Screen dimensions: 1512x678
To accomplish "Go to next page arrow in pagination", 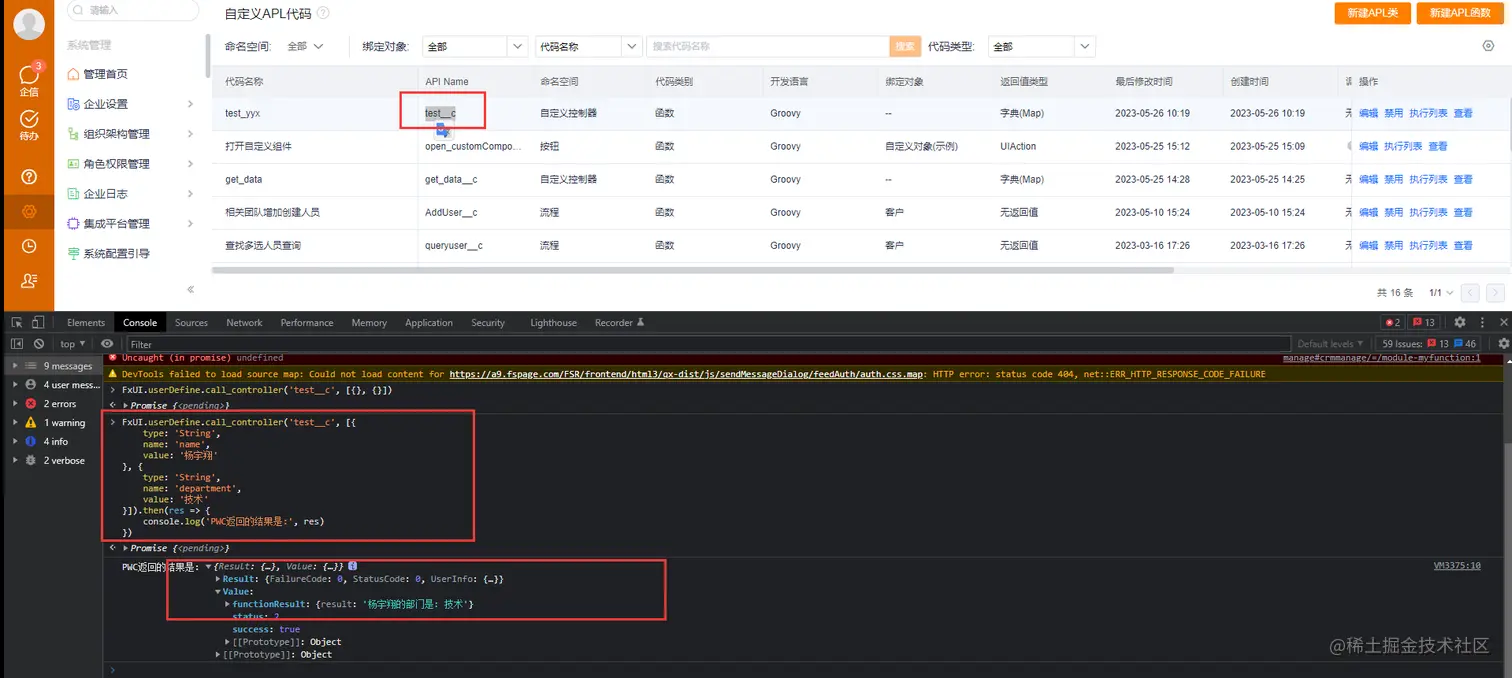I will tap(1496, 293).
